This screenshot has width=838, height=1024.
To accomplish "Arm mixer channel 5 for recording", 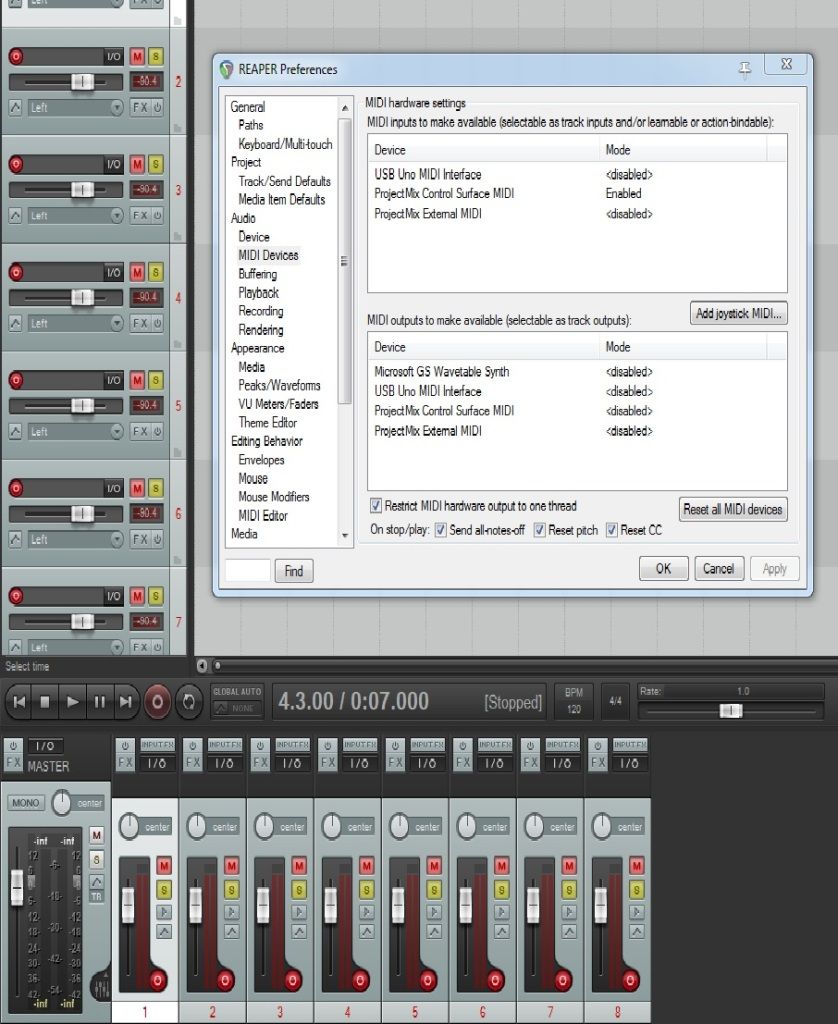I will pos(428,980).
